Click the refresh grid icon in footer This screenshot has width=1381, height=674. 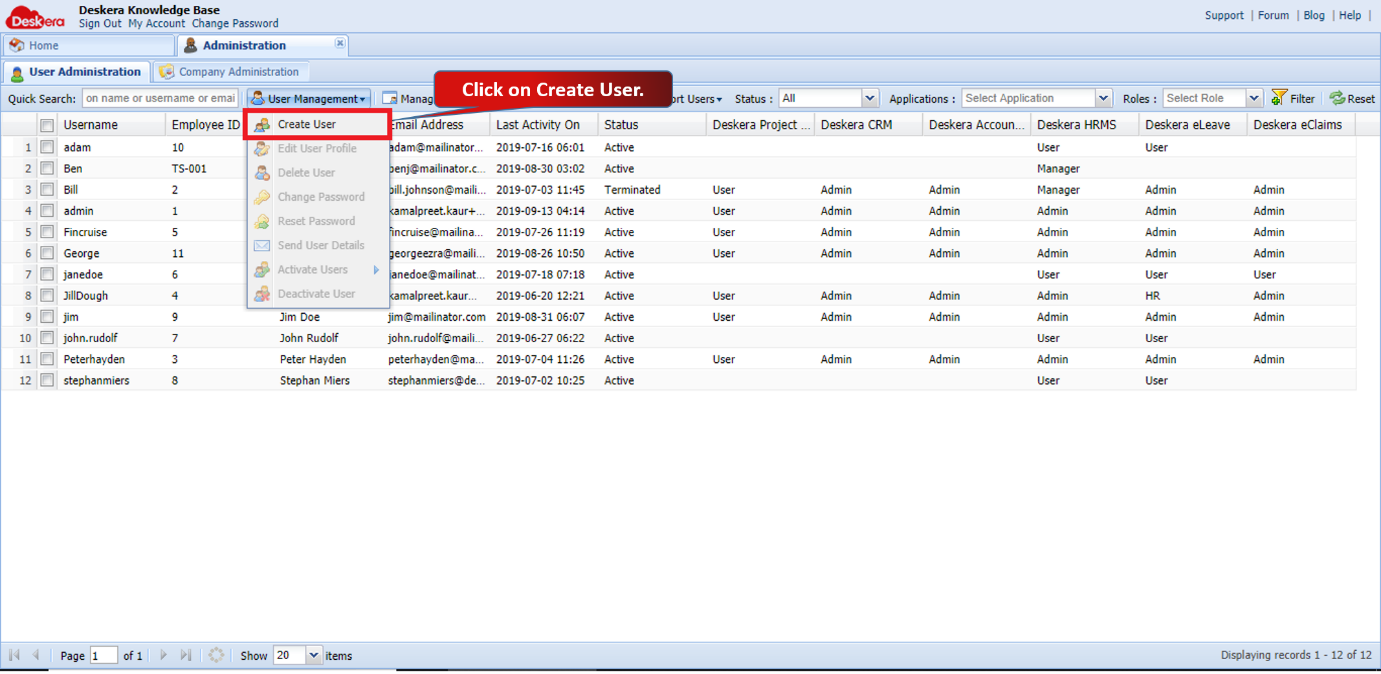pos(216,655)
